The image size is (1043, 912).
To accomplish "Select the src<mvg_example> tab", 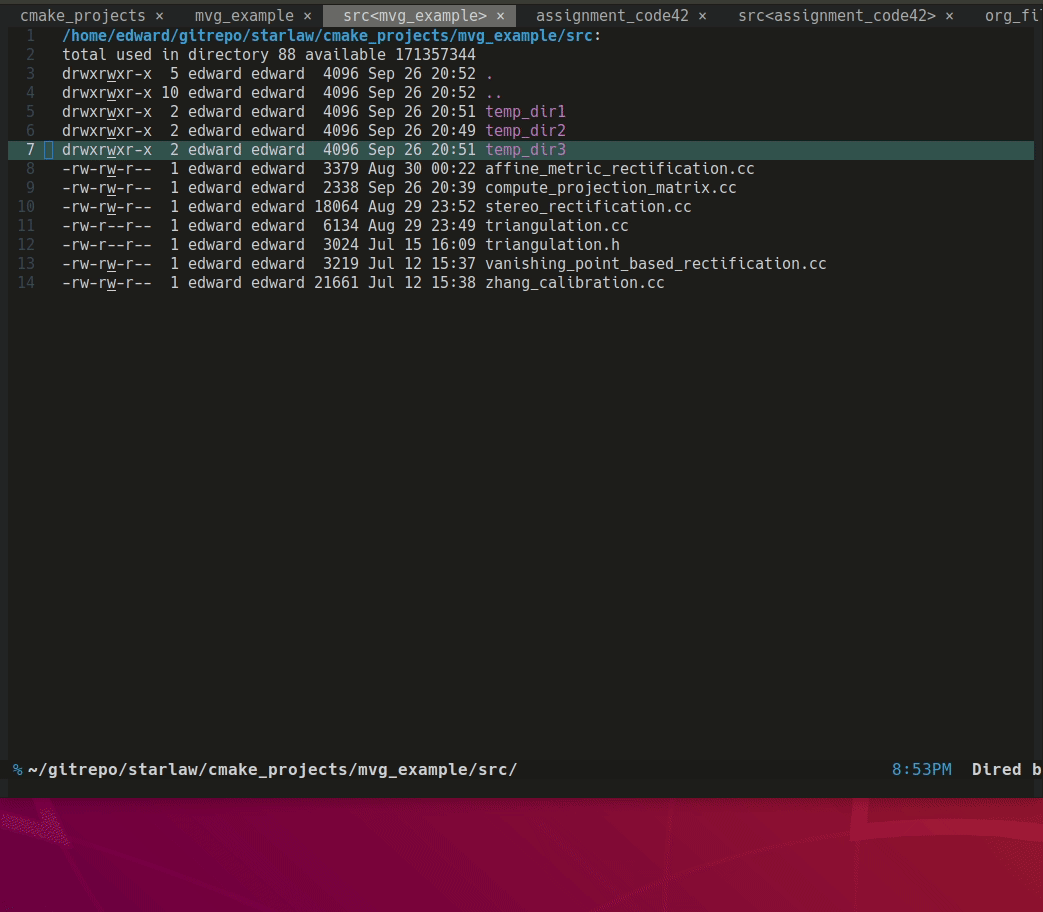I will pos(414,15).
